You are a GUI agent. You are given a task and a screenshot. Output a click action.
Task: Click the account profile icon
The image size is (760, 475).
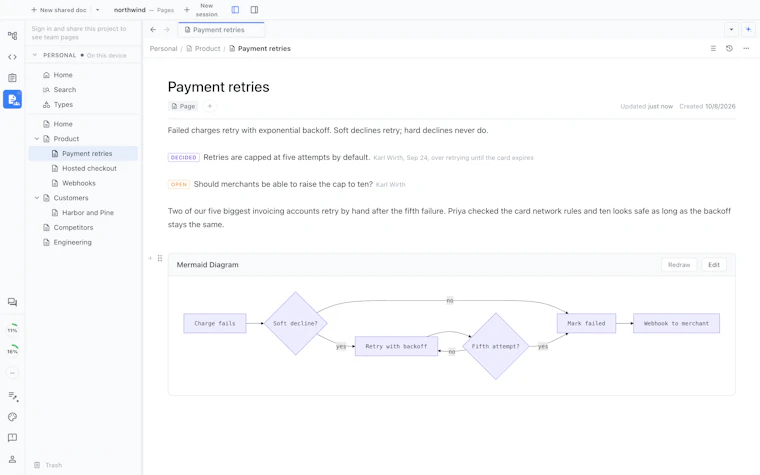[13, 459]
